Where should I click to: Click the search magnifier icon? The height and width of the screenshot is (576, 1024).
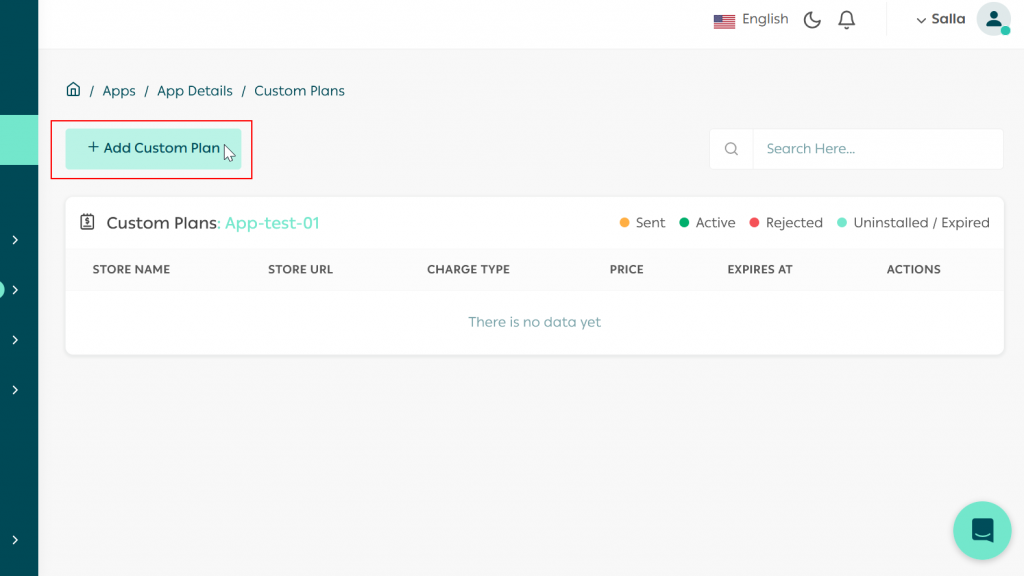(731, 148)
